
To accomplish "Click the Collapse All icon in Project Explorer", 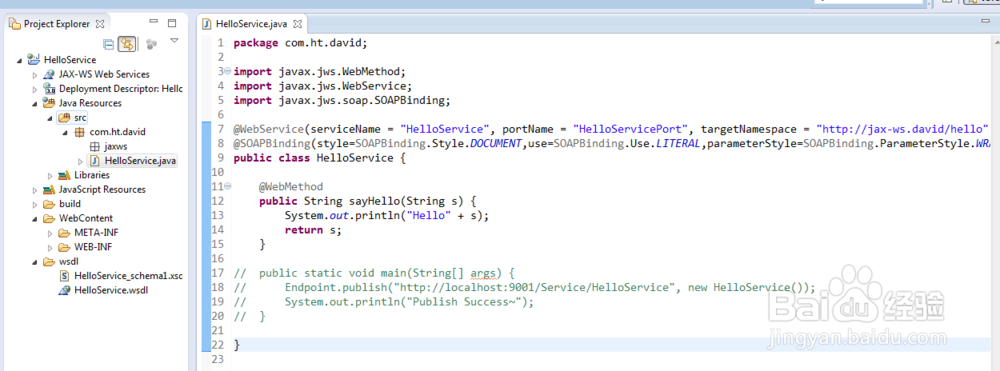I will pos(109,44).
